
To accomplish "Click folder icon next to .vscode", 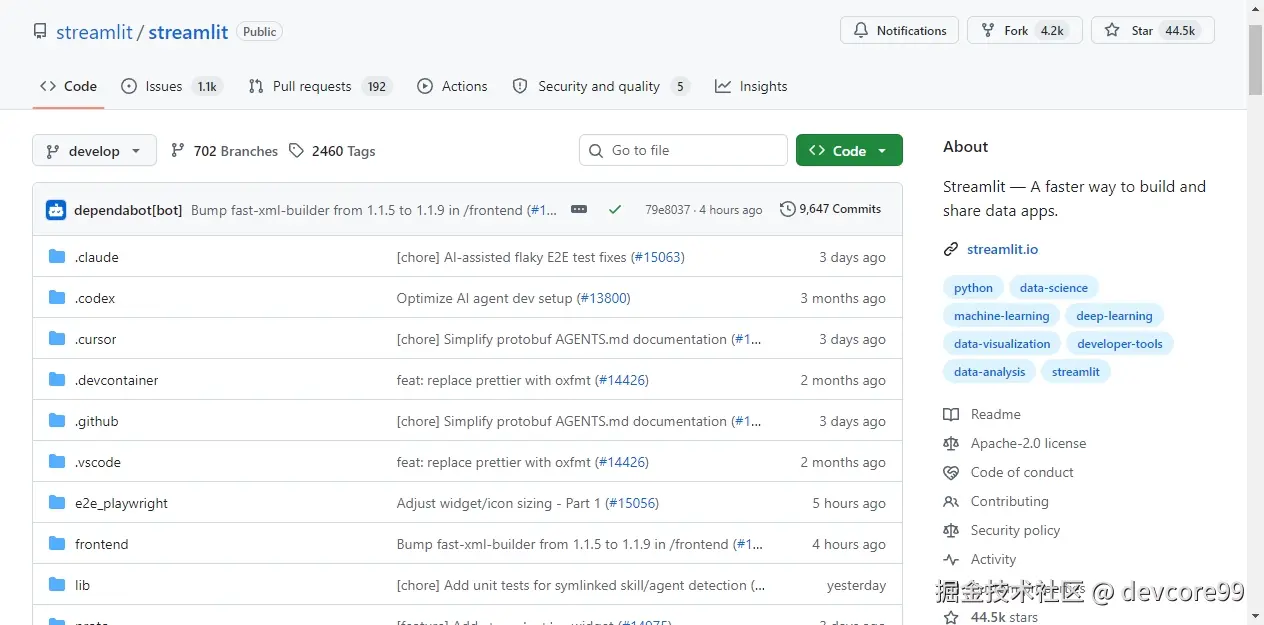I will point(57,462).
